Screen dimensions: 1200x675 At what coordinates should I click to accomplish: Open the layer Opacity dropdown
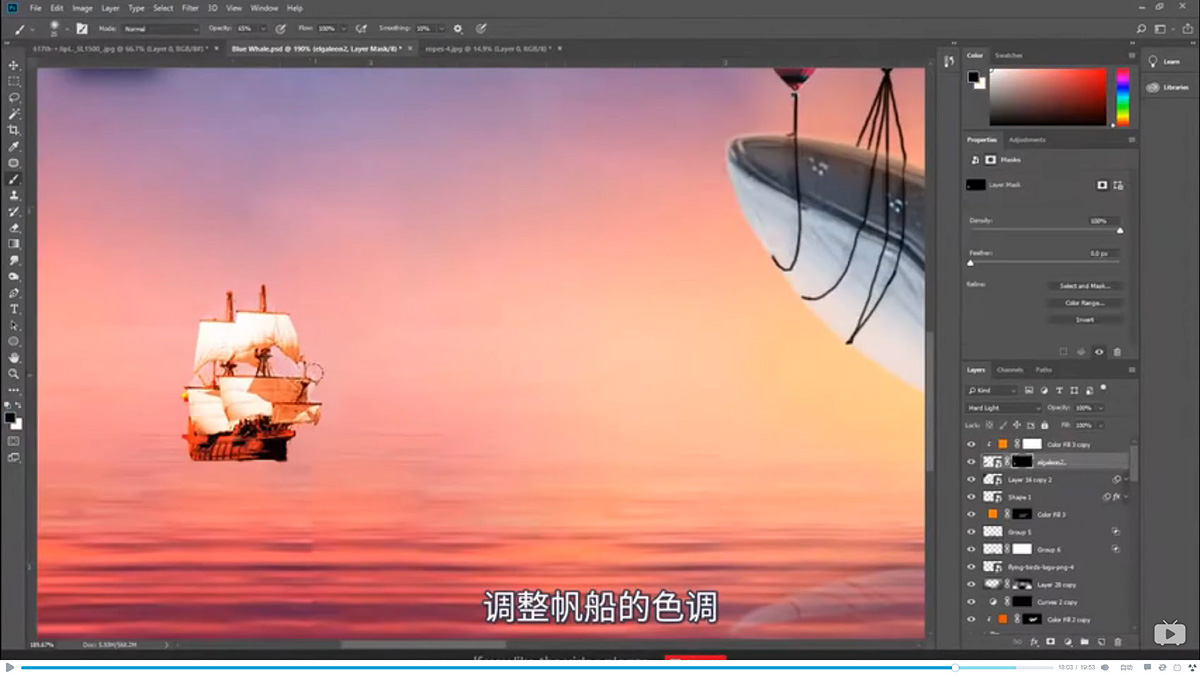(x=1102, y=407)
